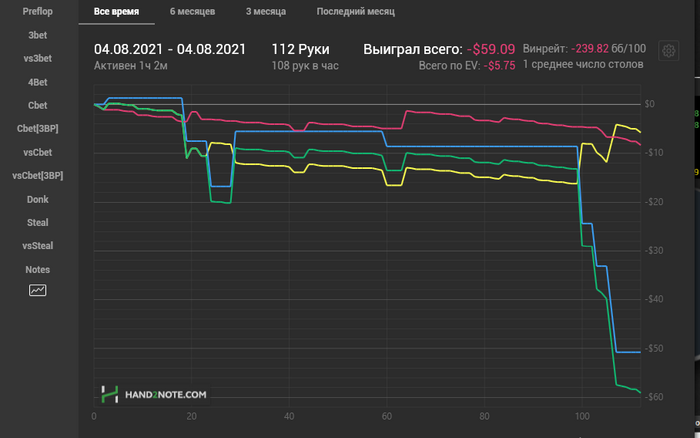Image resolution: width=700 pixels, height=438 pixels.
Task: Open vsCbet[3BP] section
Action: point(38,175)
